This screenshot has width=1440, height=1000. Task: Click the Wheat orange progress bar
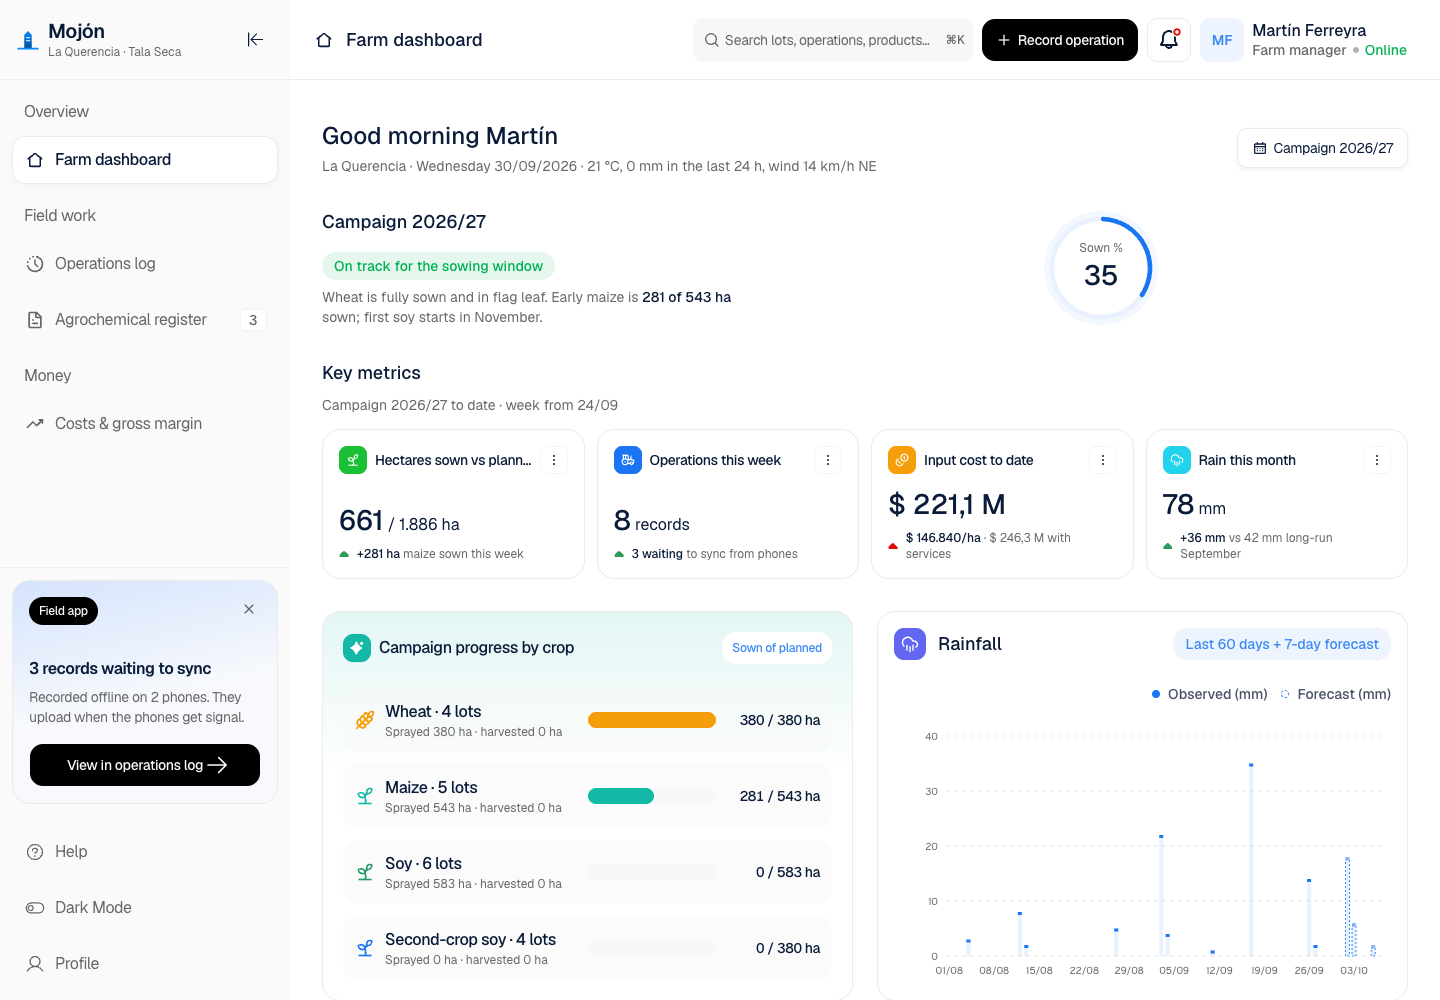coord(652,720)
